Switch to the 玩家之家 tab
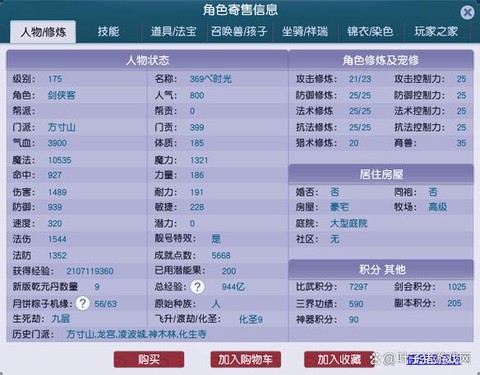 click(x=436, y=32)
